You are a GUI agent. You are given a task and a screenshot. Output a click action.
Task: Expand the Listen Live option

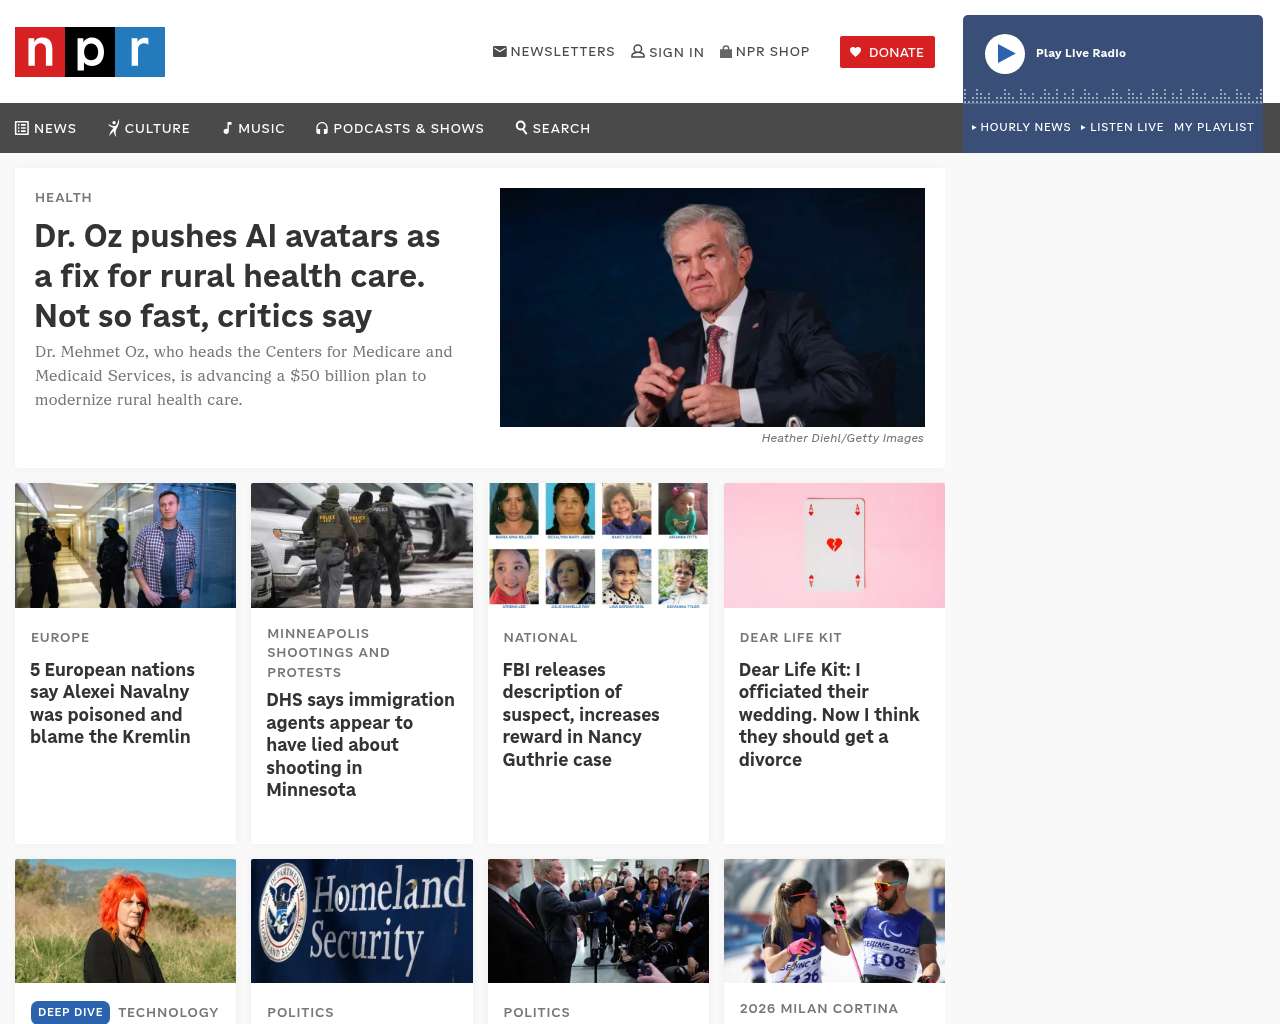click(x=1122, y=127)
